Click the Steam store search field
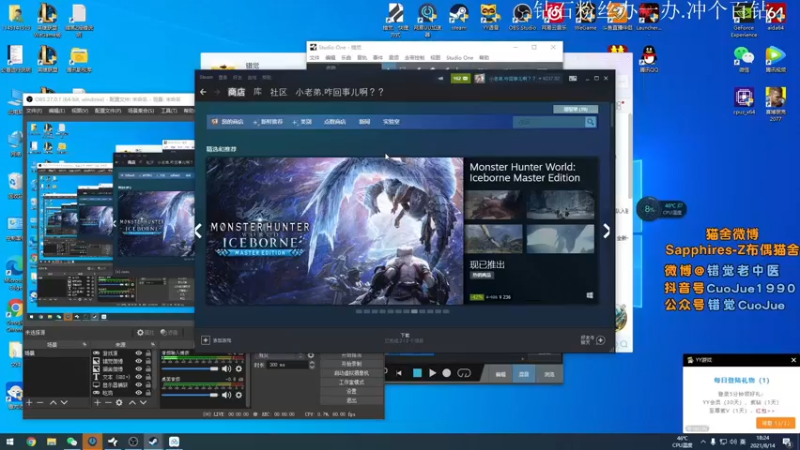The height and width of the screenshot is (450, 800). click(549, 122)
